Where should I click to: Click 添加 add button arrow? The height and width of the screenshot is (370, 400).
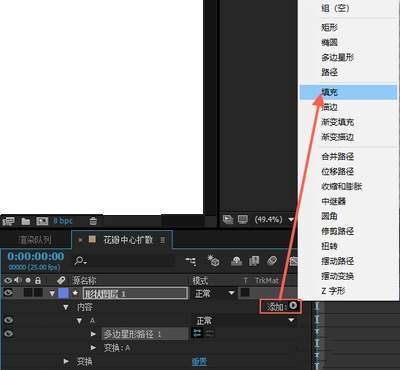[x=293, y=306]
